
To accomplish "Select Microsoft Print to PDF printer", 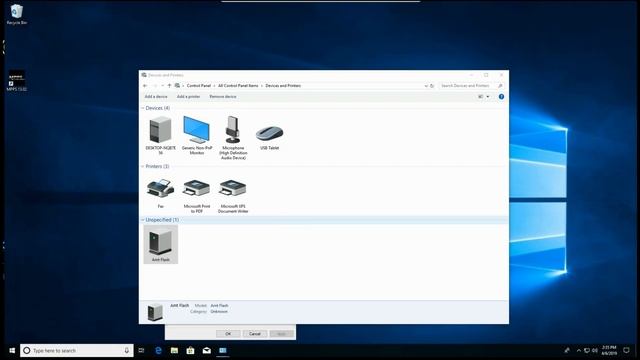I will (197, 196).
